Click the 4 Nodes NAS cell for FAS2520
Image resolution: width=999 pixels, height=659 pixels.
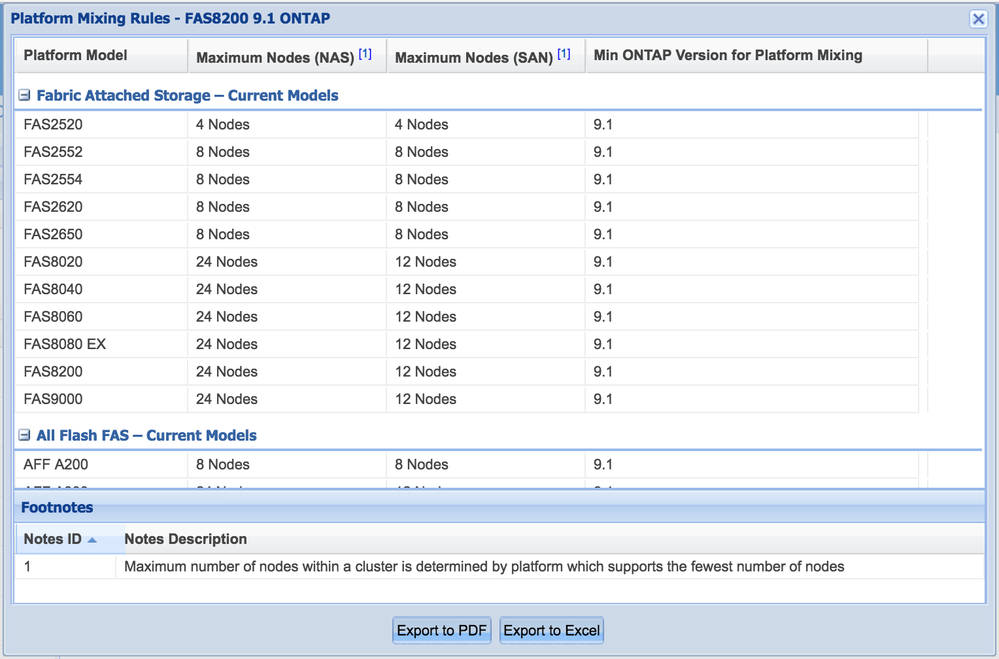(x=287, y=124)
